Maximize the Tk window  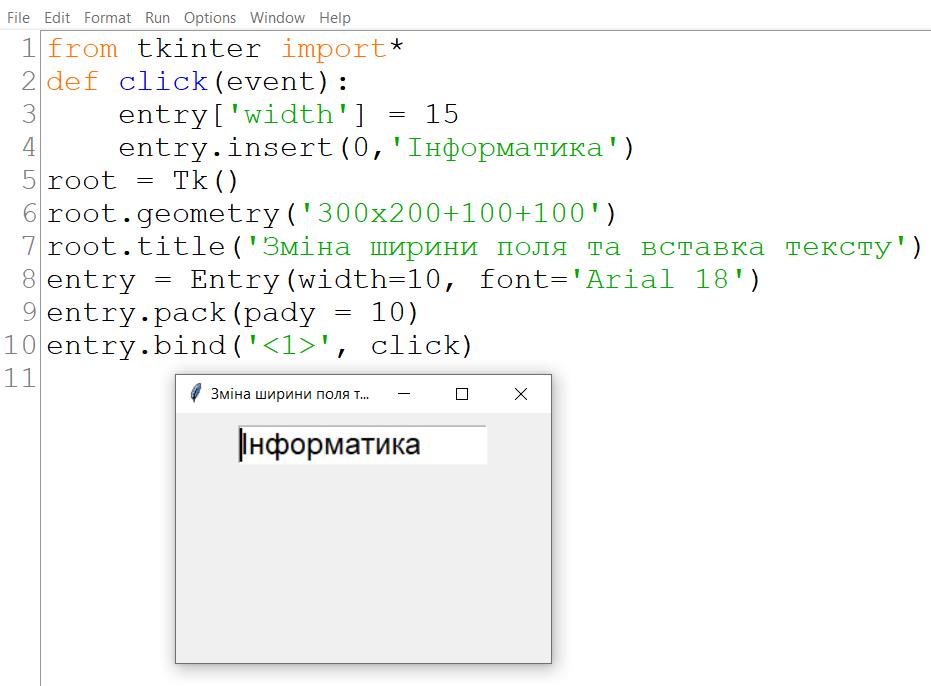[x=462, y=394]
